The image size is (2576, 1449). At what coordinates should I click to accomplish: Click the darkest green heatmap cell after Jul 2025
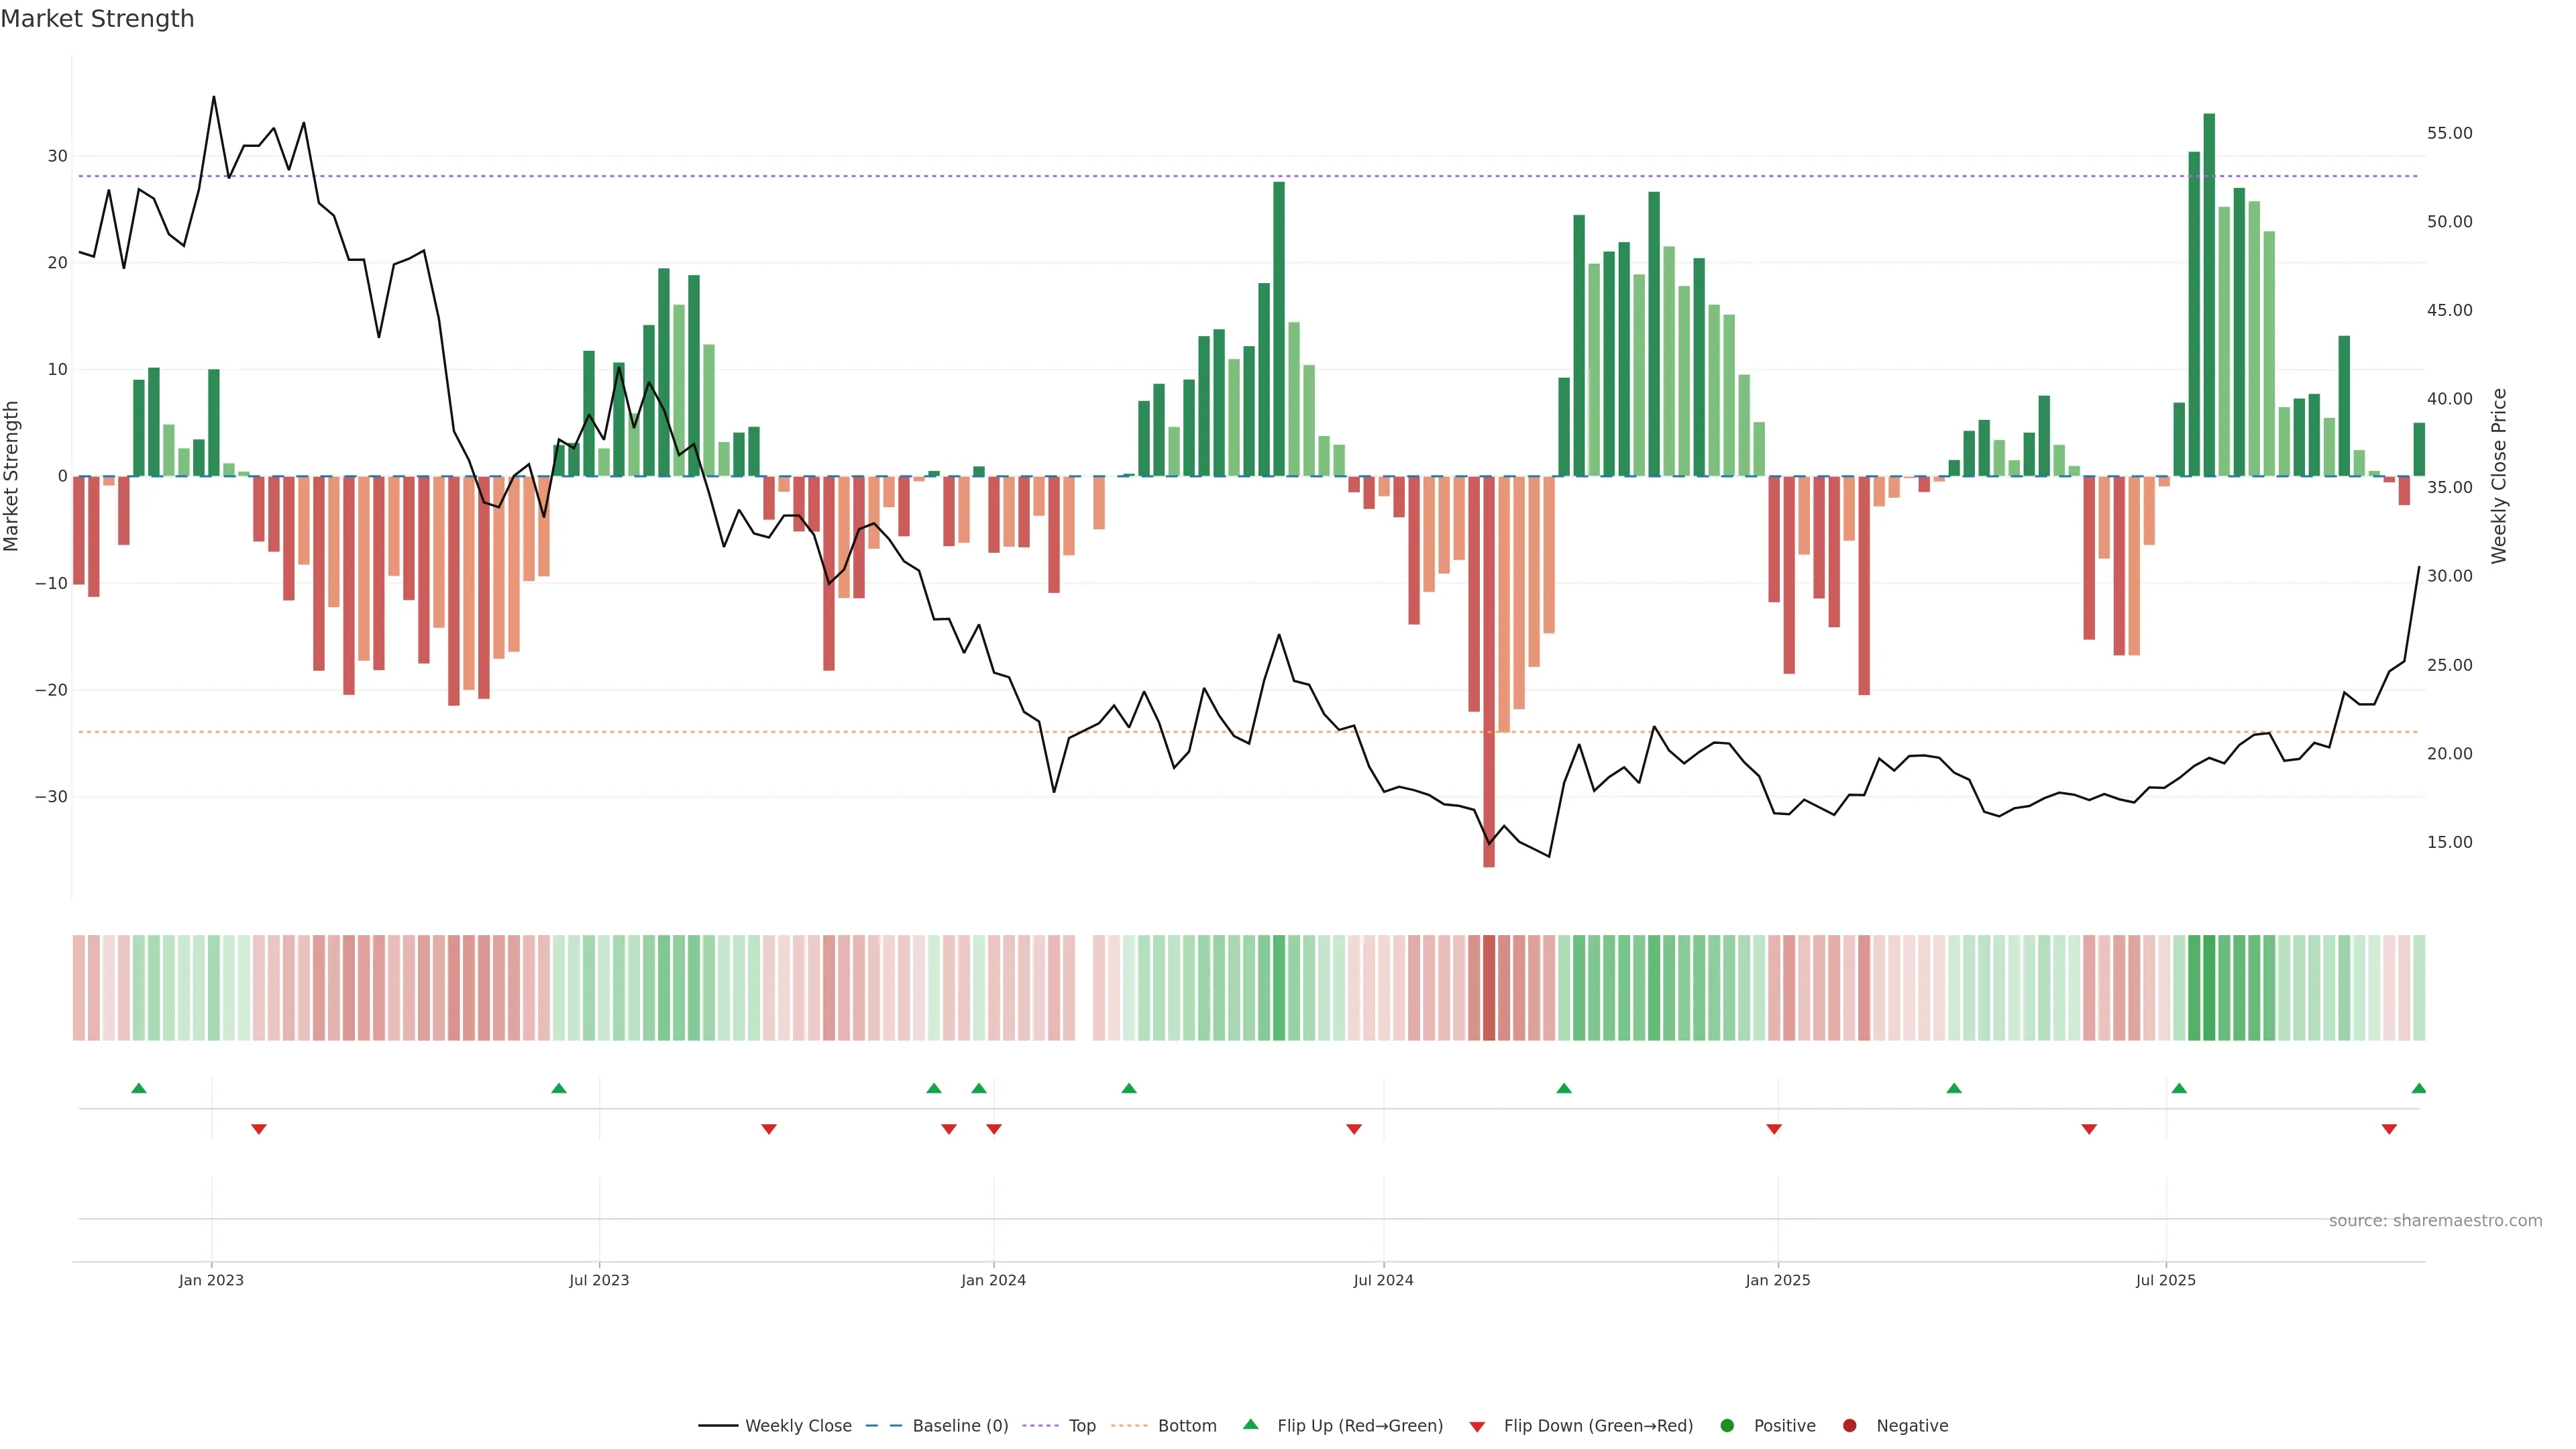[2209, 987]
